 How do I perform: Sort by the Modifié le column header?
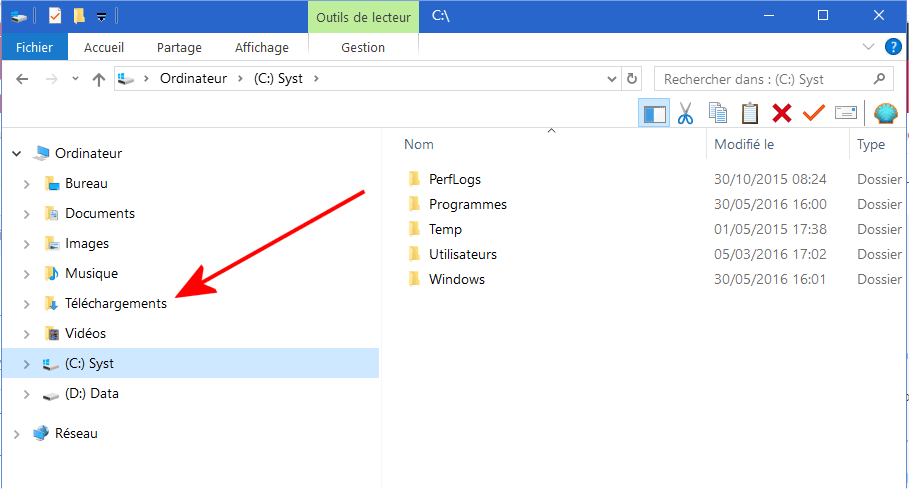point(744,144)
